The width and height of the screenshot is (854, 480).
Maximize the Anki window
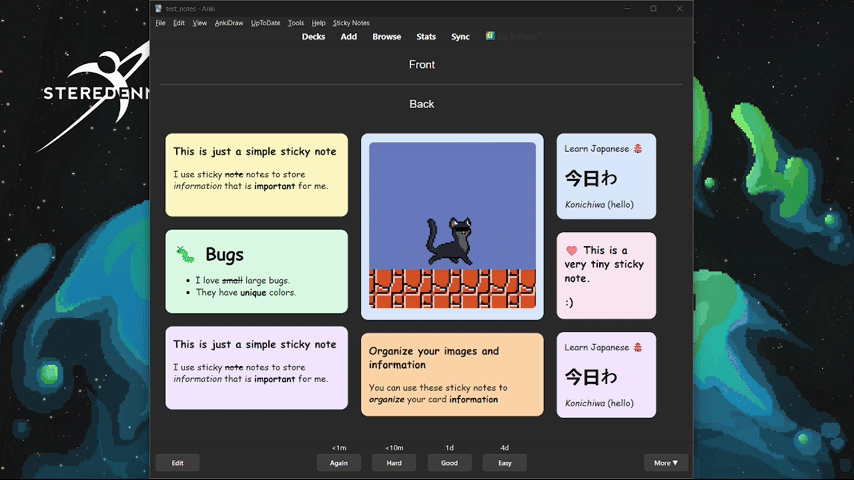click(653, 9)
